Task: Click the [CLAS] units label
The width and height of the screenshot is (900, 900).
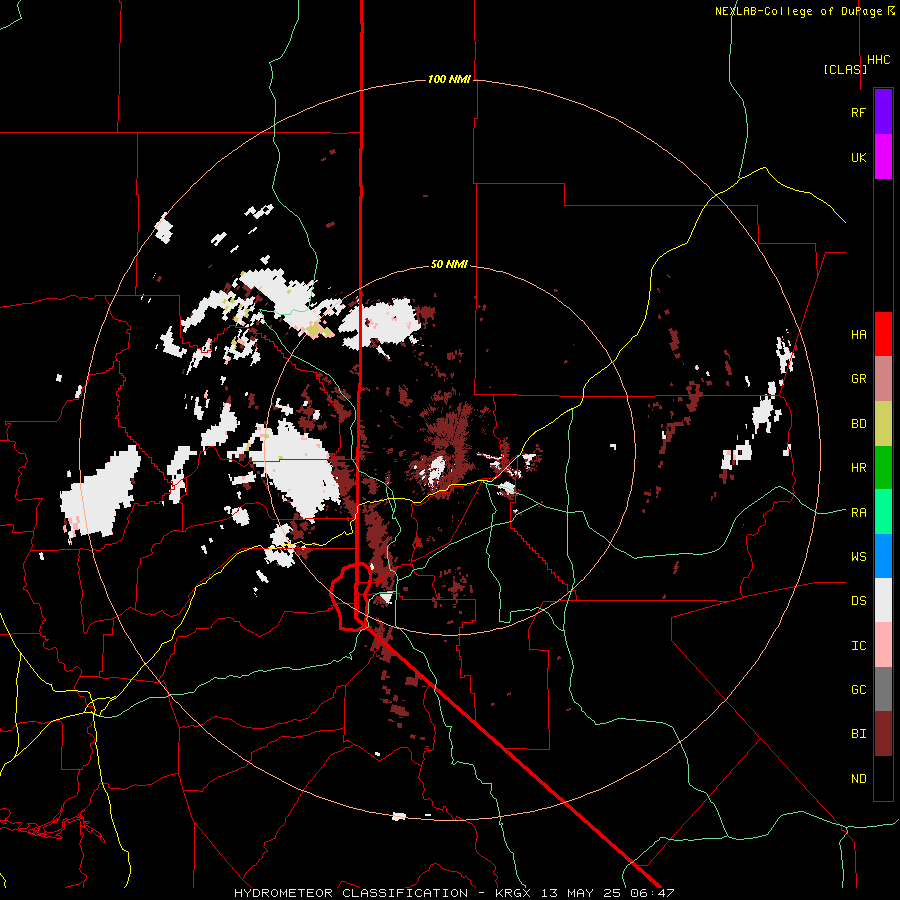Action: [x=845, y=69]
